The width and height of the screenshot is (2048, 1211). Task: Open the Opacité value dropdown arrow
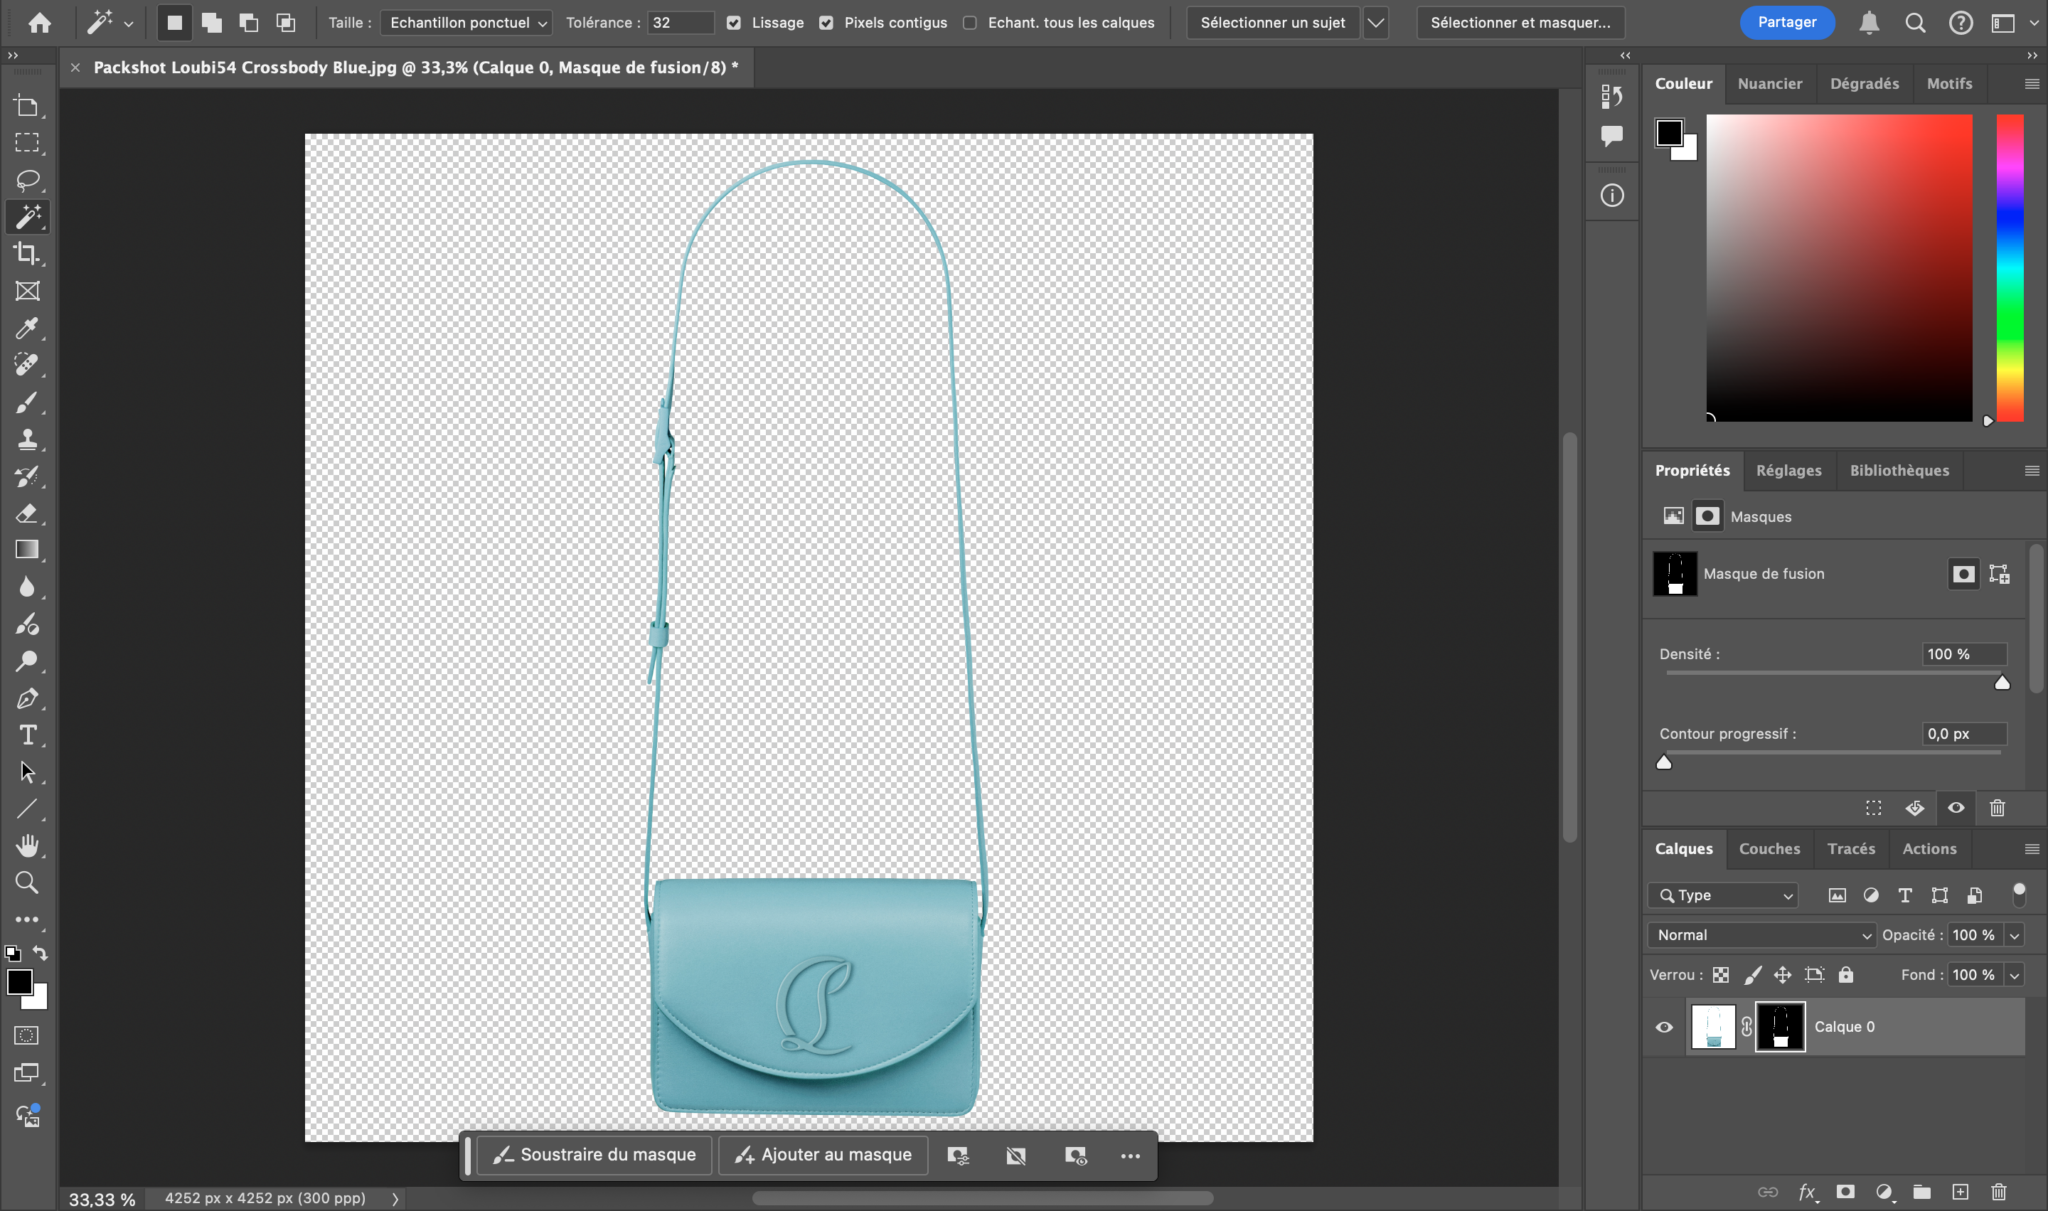2014,935
